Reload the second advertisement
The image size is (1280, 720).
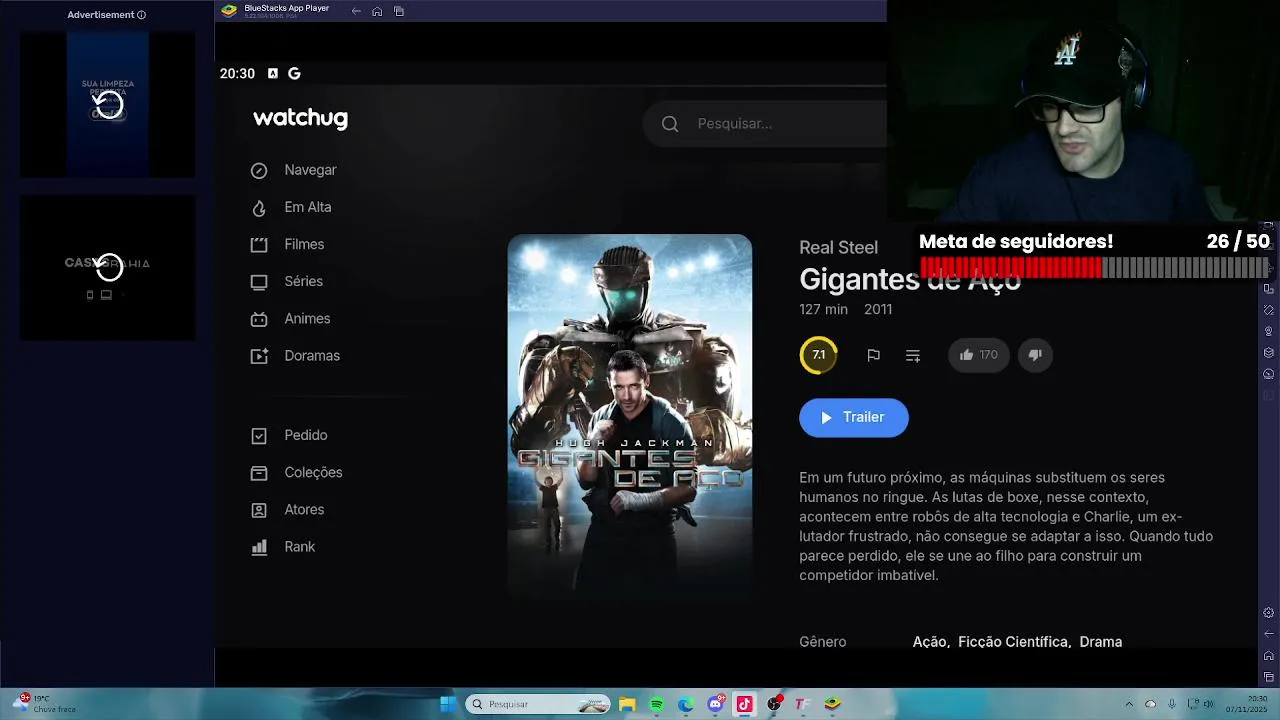tap(108, 267)
